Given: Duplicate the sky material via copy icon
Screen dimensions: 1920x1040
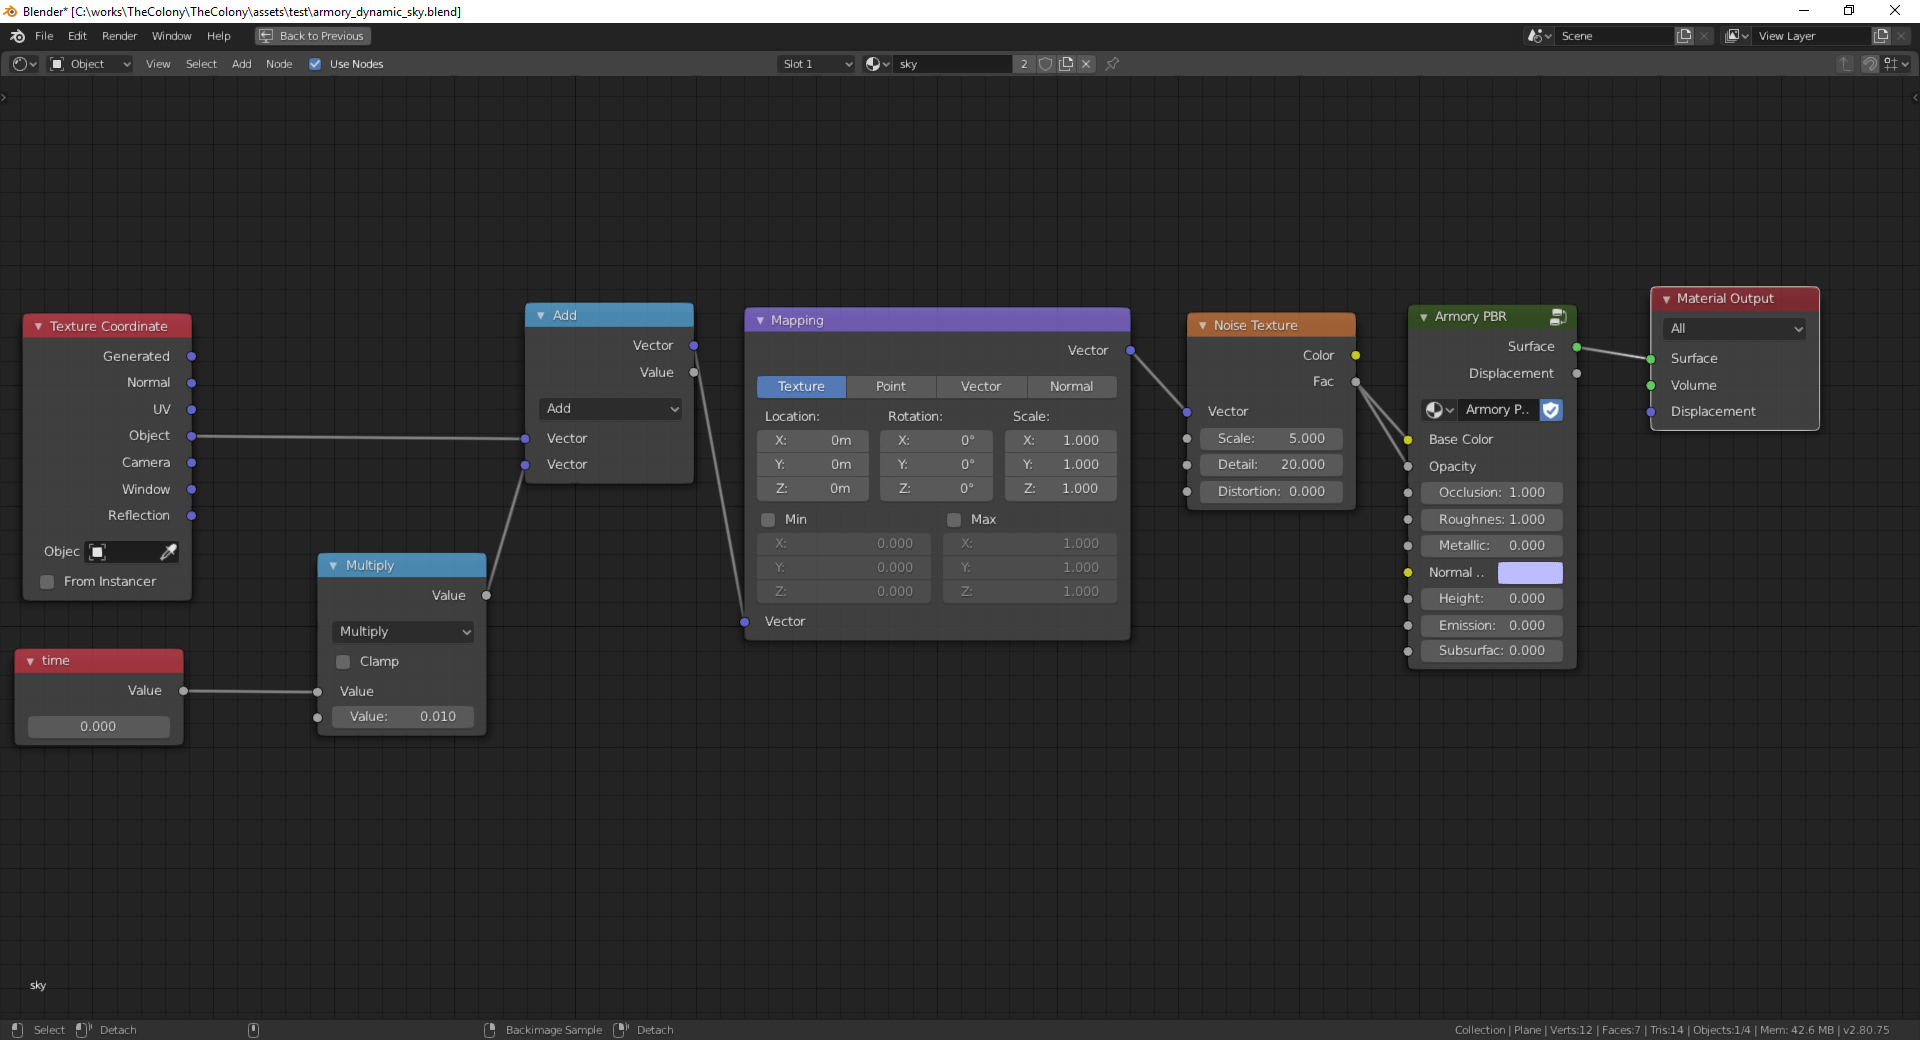Looking at the screenshot, I should tap(1066, 63).
